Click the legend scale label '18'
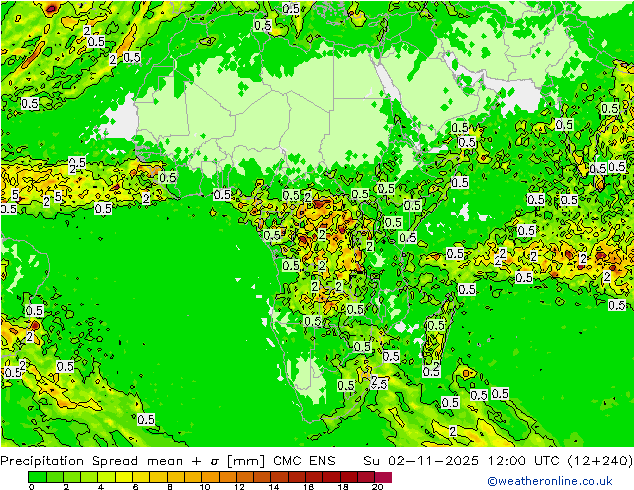Viewport: 634px width, 490px height. click(343, 487)
